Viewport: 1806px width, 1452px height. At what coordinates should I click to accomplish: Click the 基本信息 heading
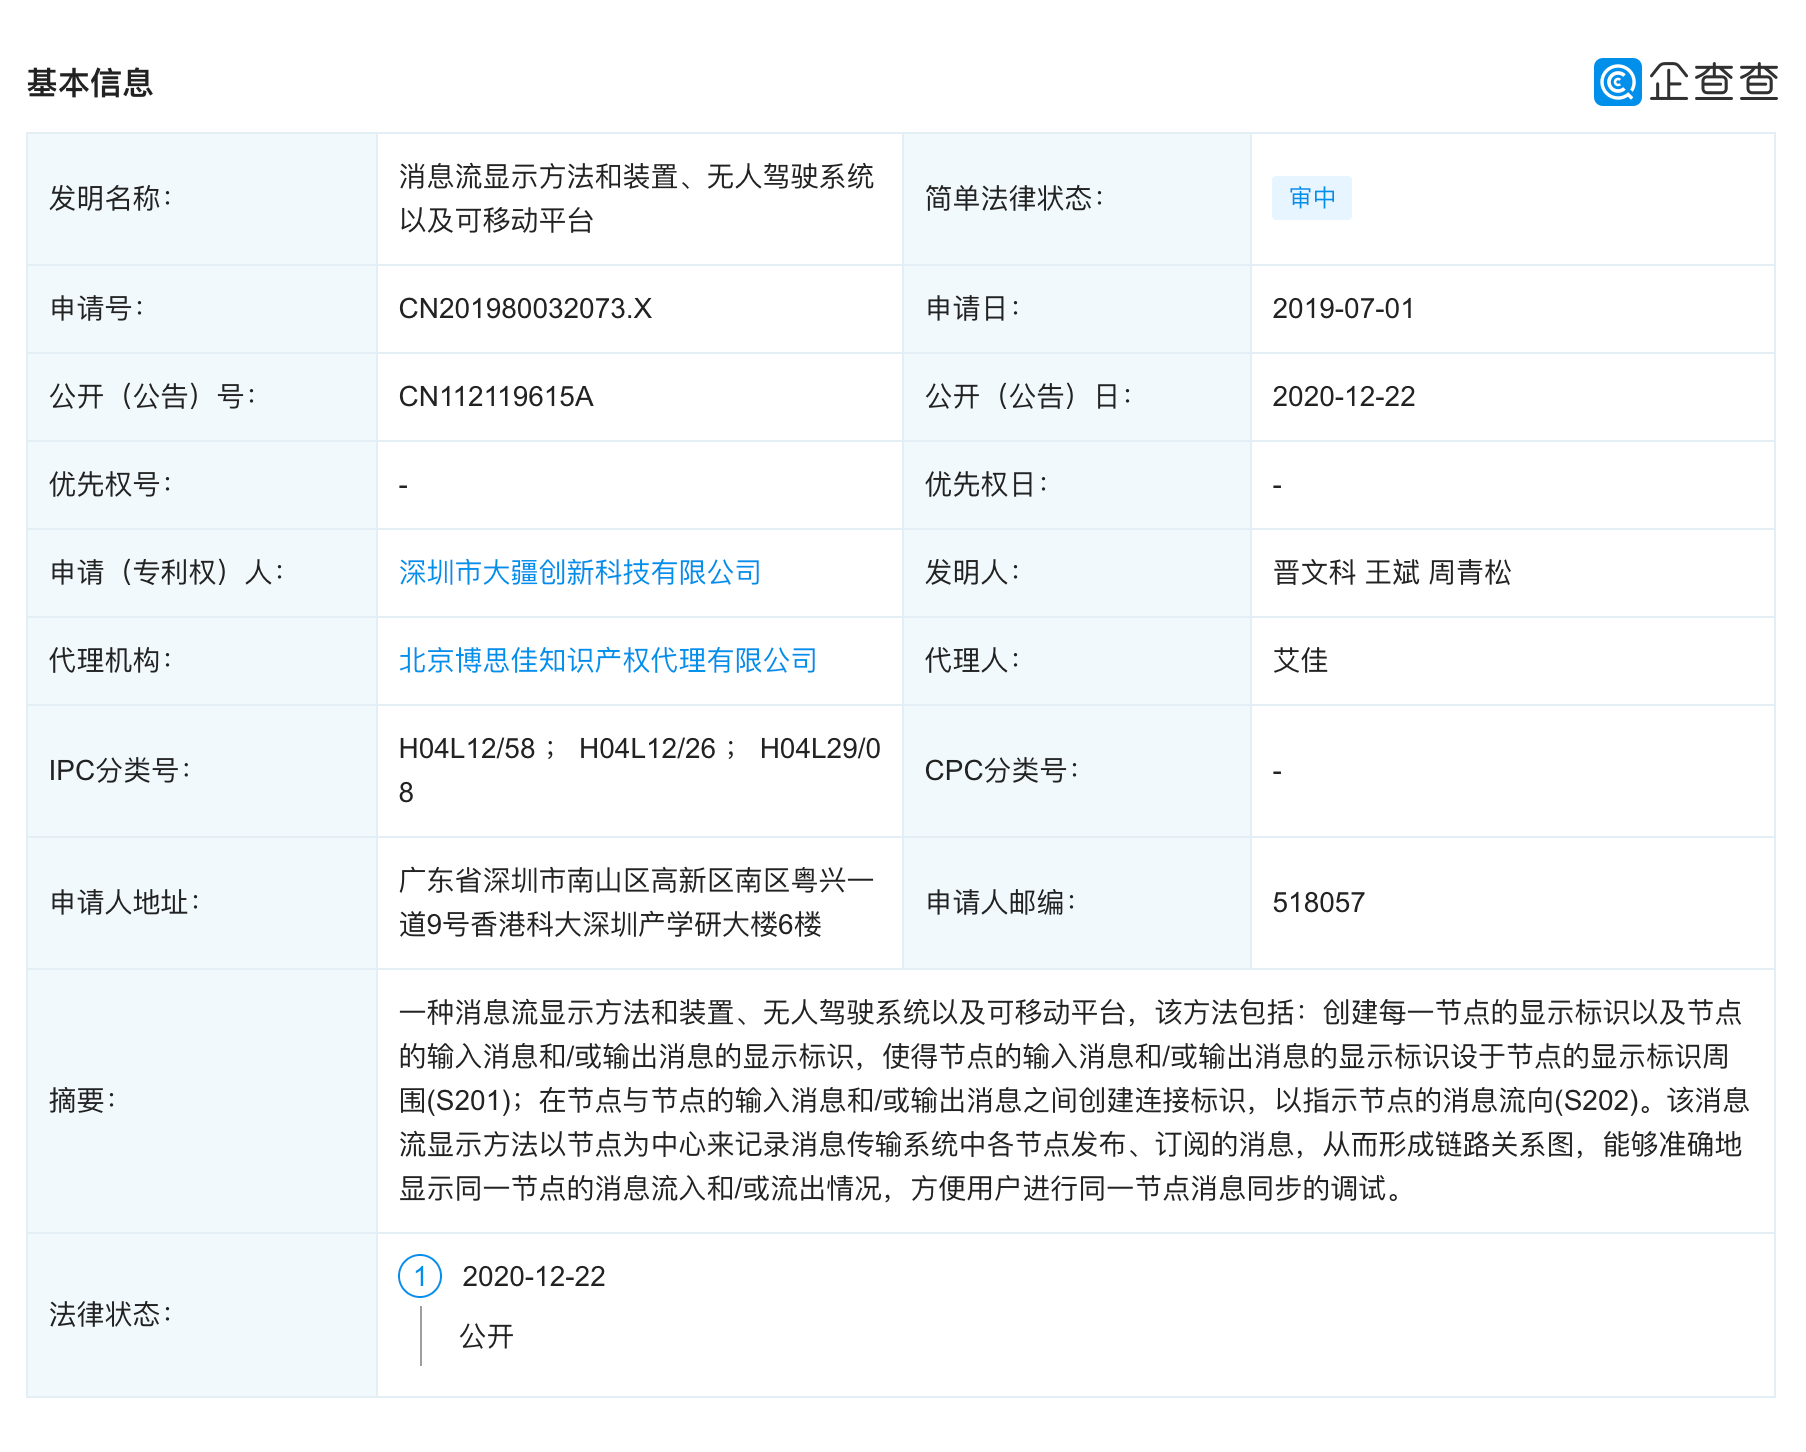(x=90, y=83)
